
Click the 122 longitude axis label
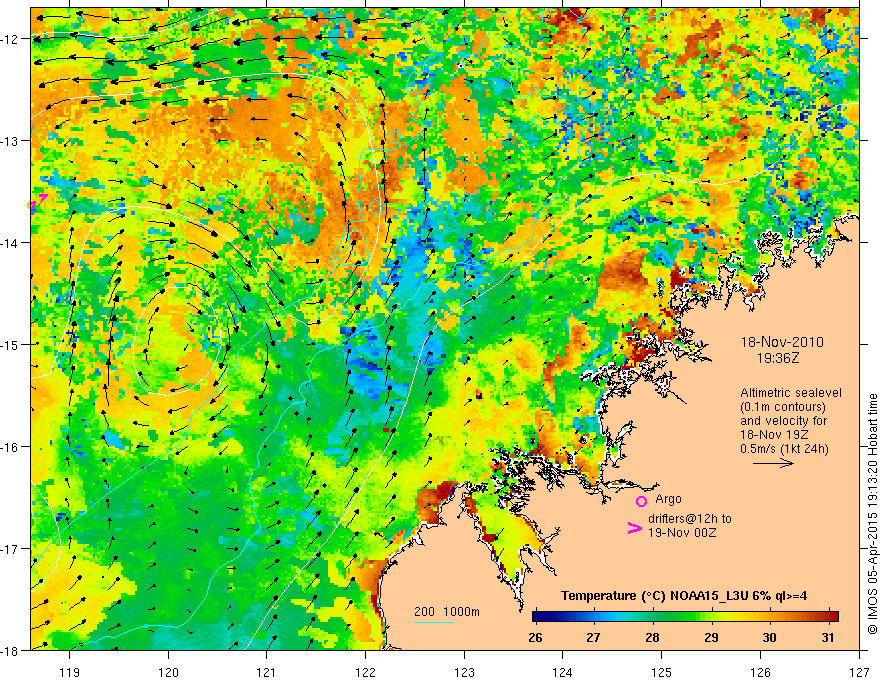pyautogui.click(x=365, y=672)
